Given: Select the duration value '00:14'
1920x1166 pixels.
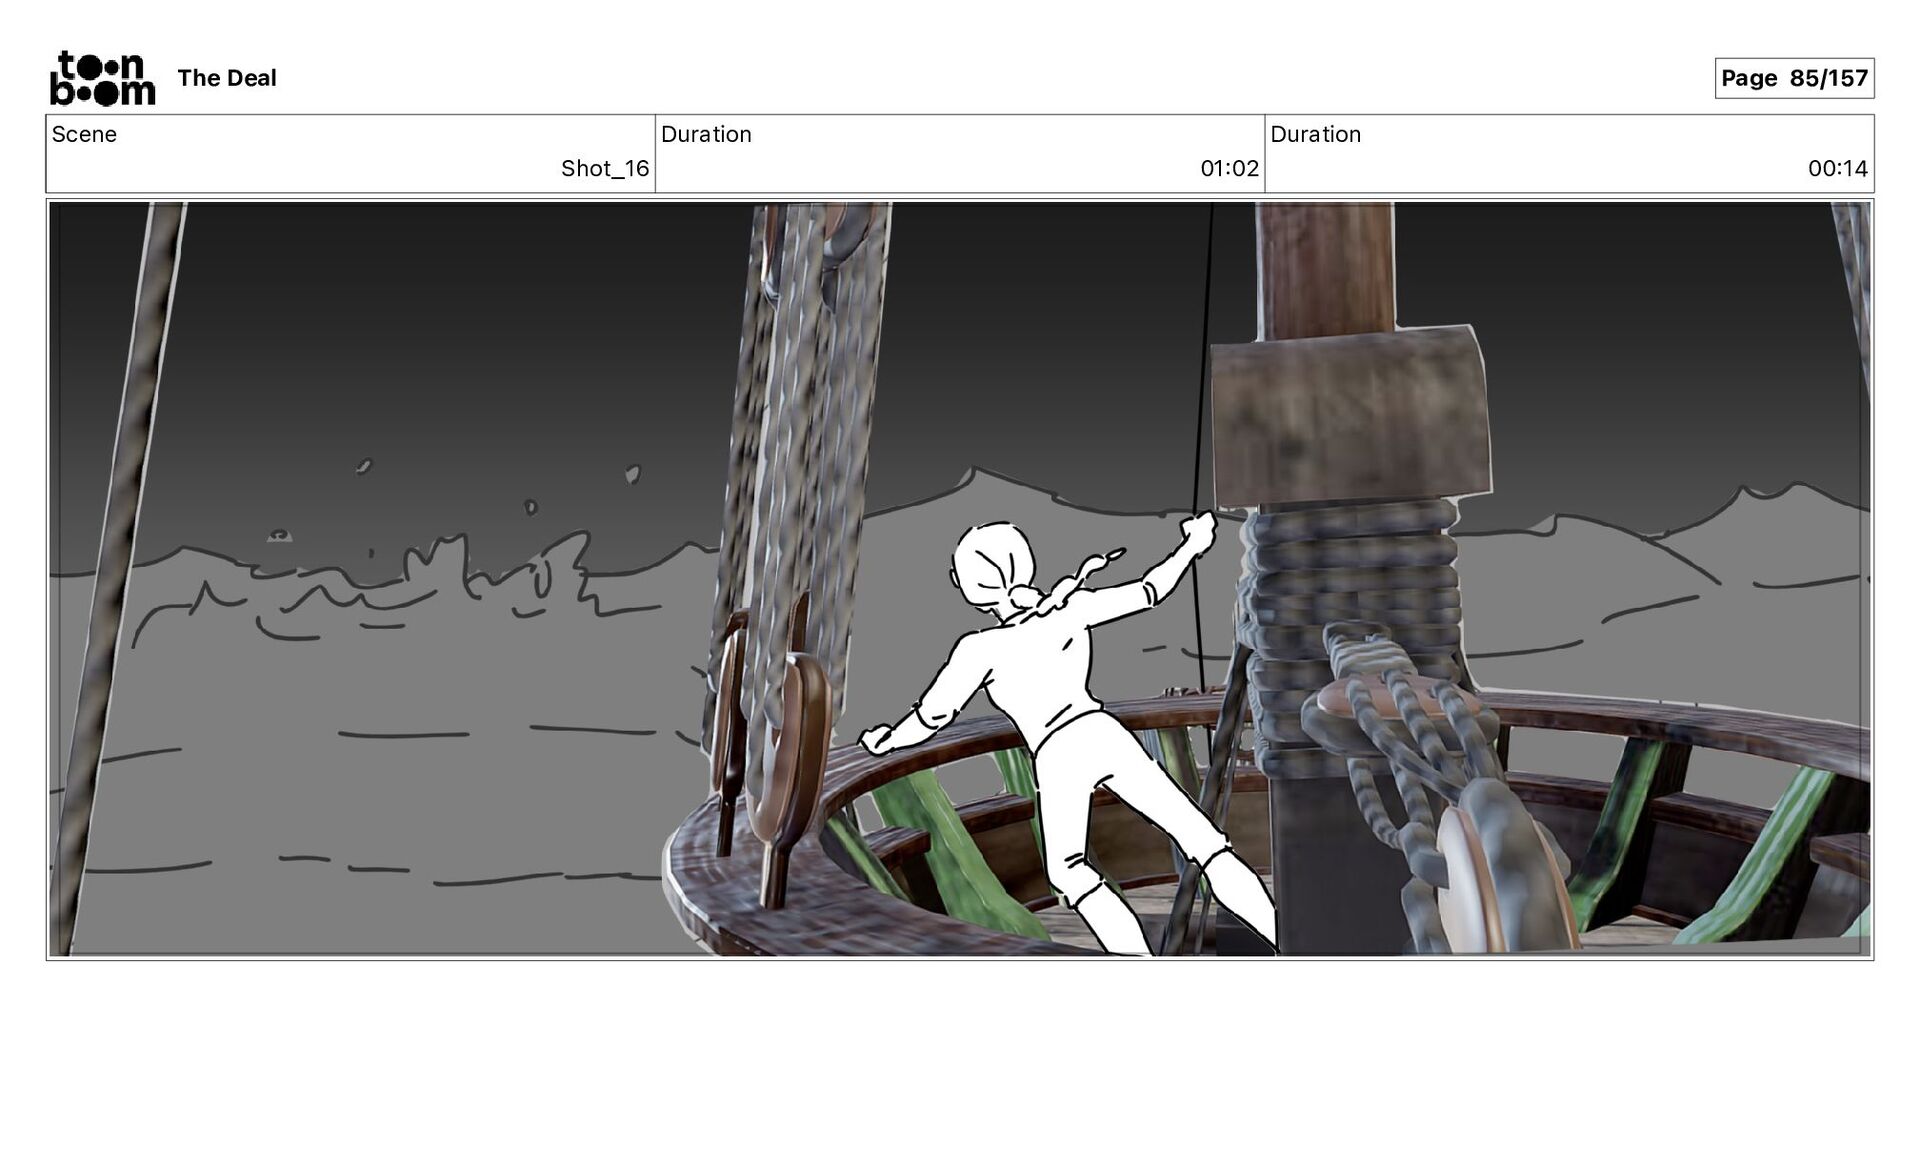Looking at the screenshot, I should coord(1837,168).
